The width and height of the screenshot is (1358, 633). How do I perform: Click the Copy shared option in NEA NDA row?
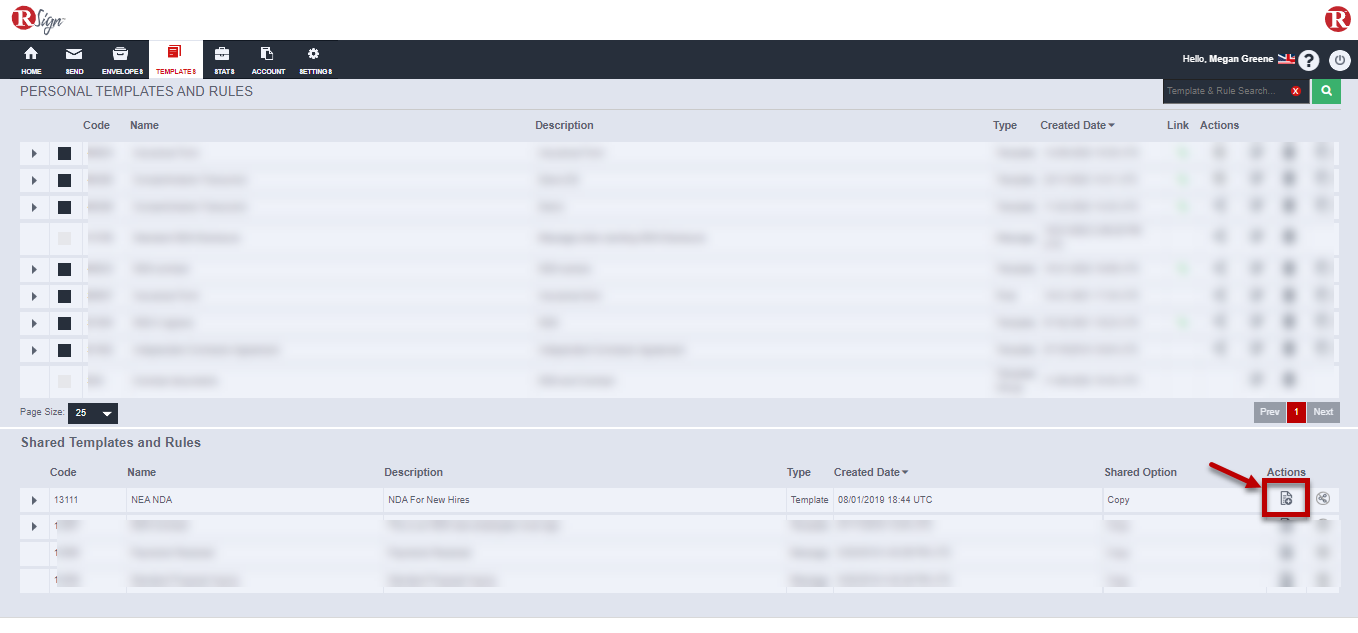tap(1118, 500)
